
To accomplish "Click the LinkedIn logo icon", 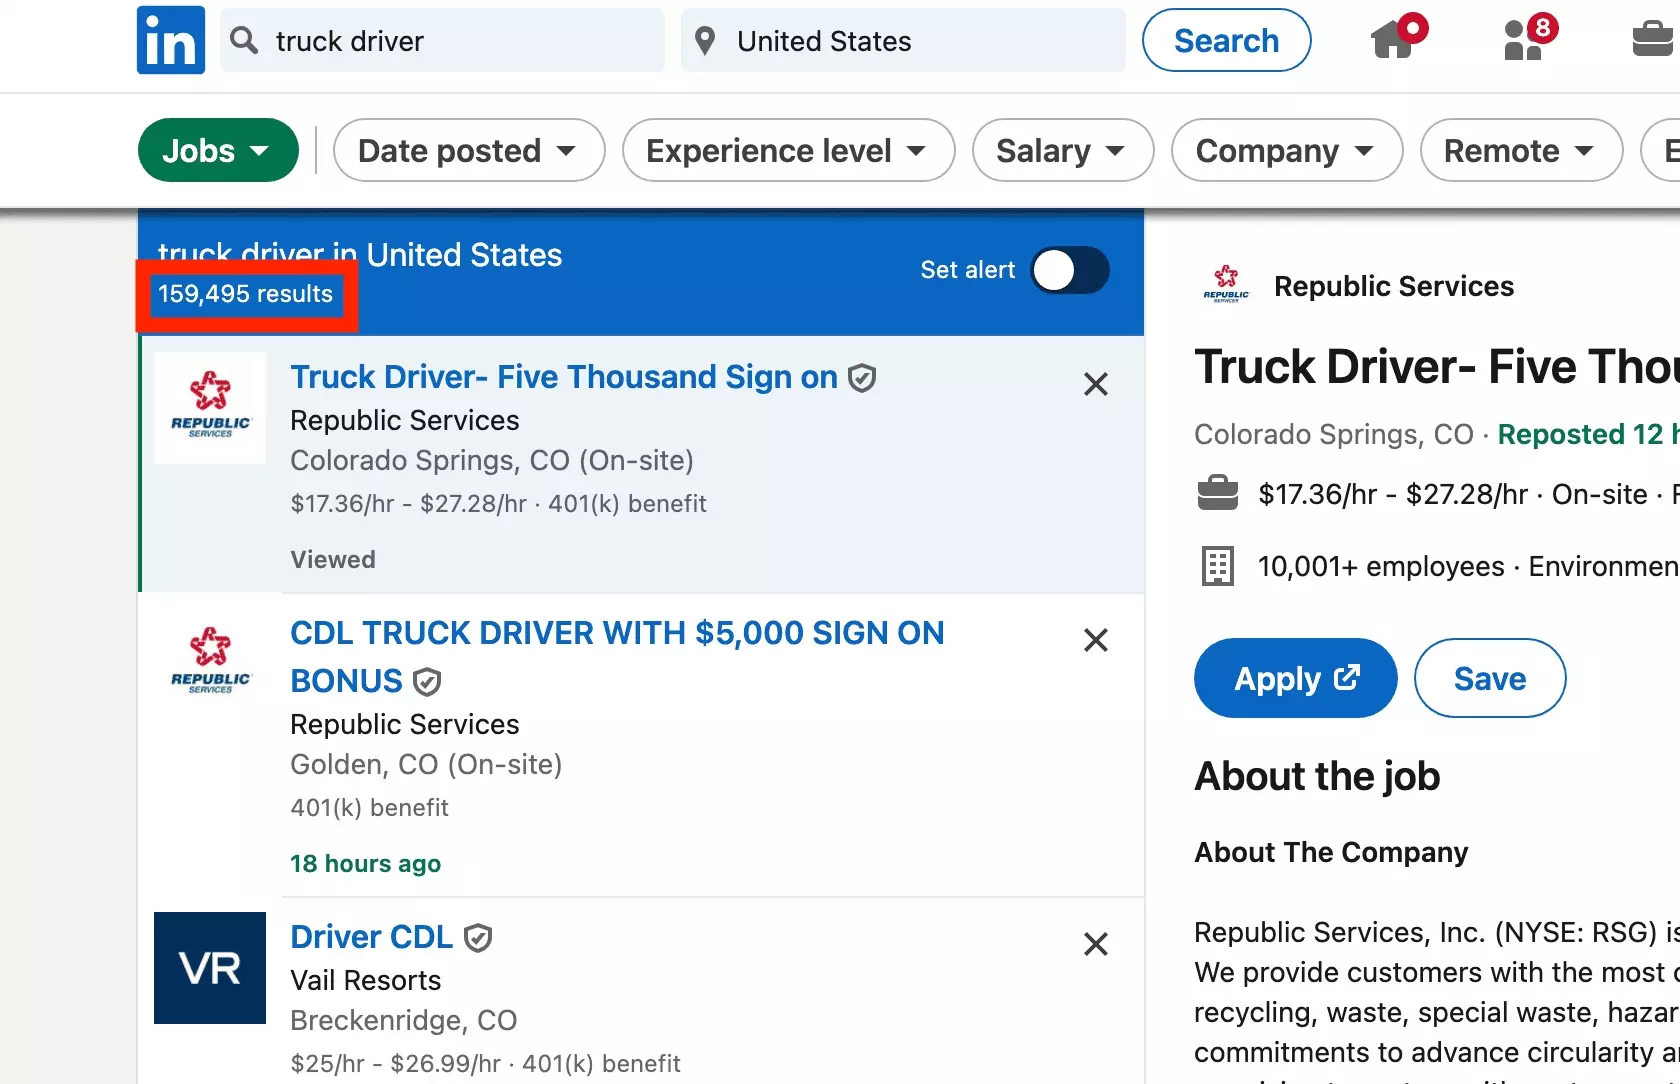I will 171,41.
